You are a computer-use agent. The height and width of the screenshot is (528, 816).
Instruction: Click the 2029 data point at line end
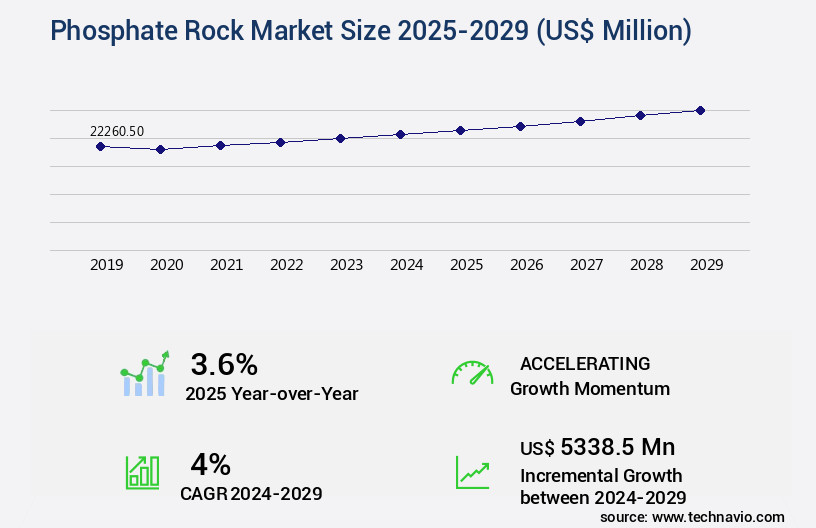click(x=700, y=110)
